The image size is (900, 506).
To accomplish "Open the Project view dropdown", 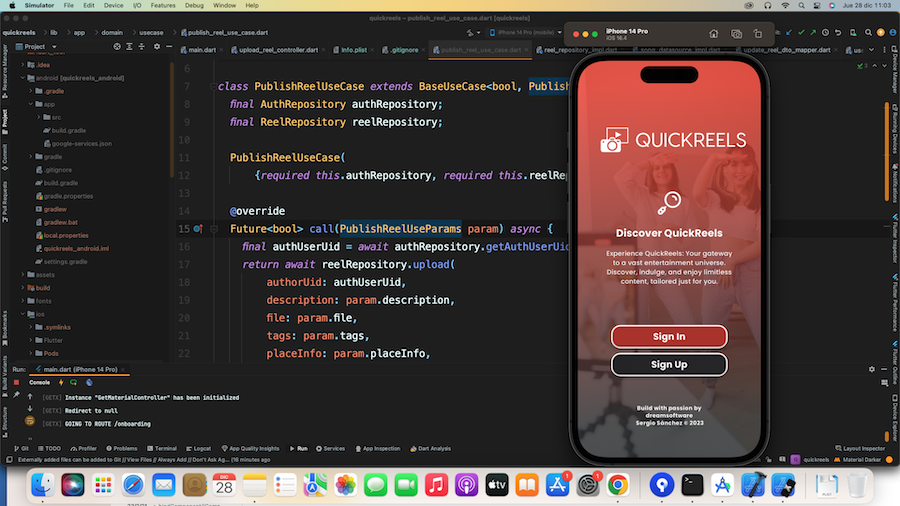I will click(x=55, y=46).
